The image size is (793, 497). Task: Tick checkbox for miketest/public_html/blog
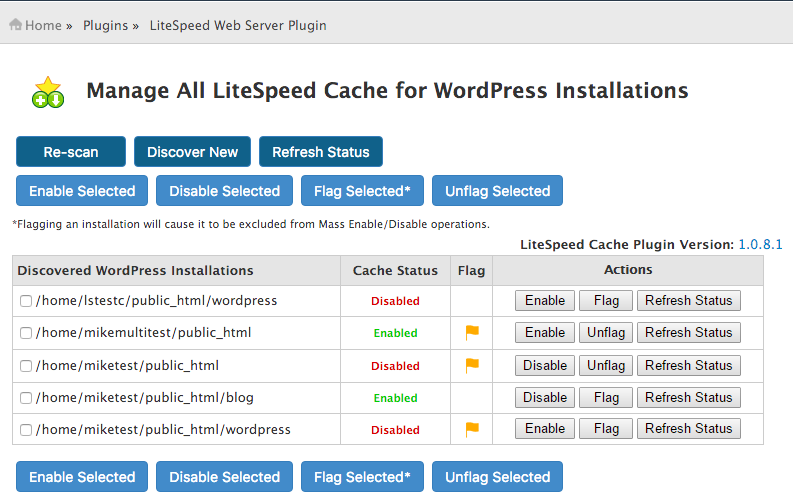tap(26, 398)
